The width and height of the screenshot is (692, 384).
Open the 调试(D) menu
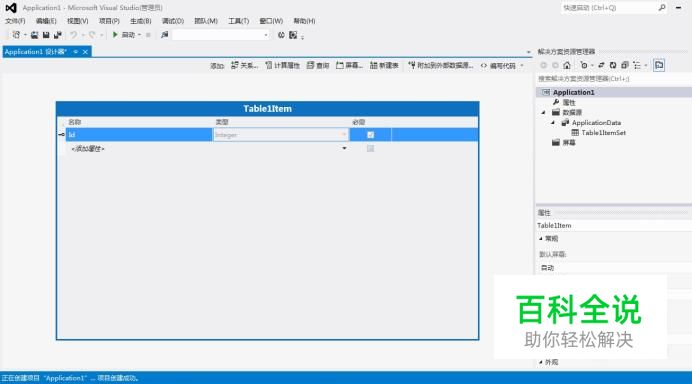click(x=173, y=21)
